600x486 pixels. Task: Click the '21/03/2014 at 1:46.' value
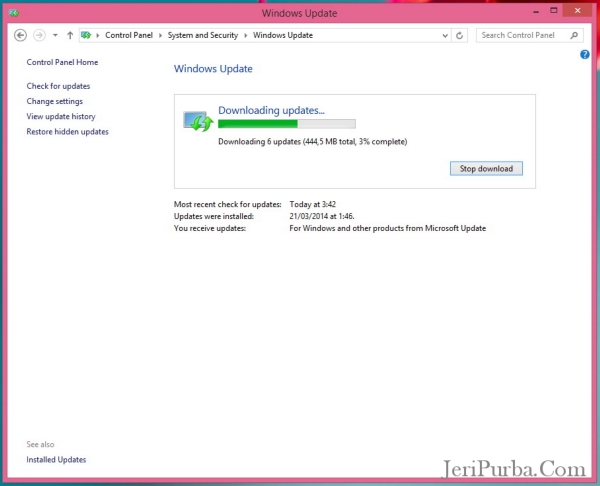coord(322,216)
